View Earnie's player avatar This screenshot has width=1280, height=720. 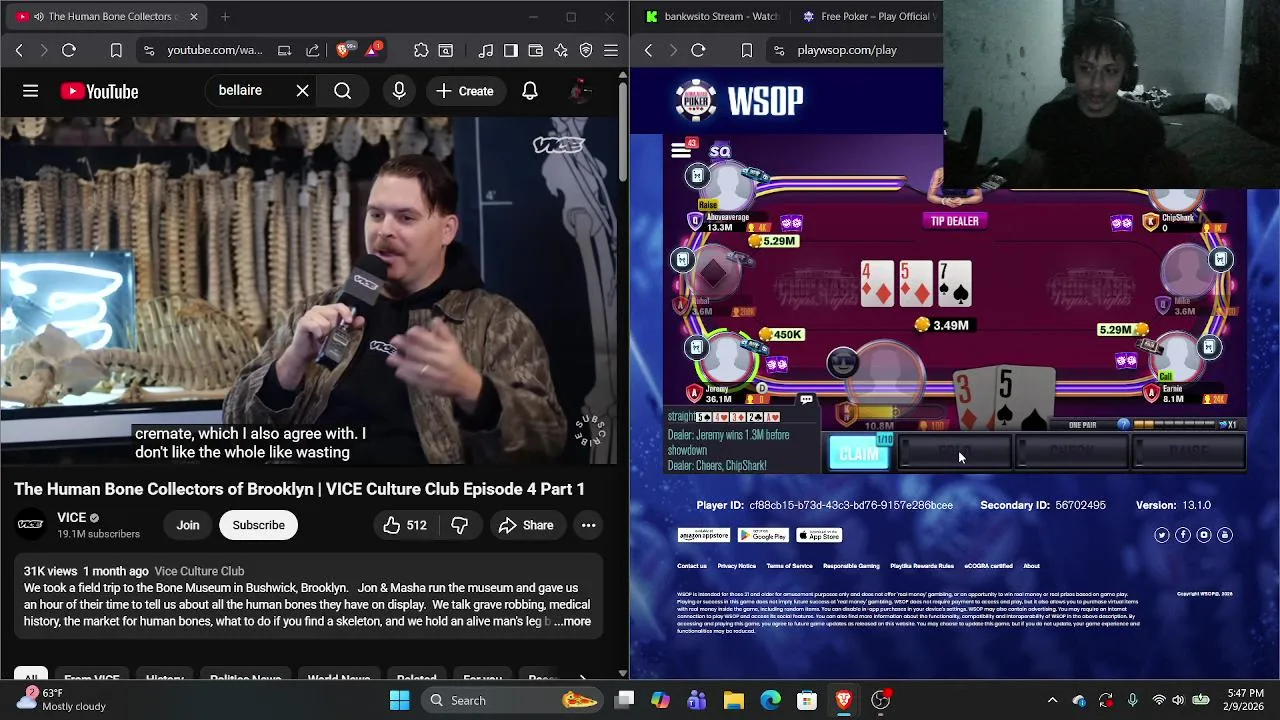[x=1180, y=358]
